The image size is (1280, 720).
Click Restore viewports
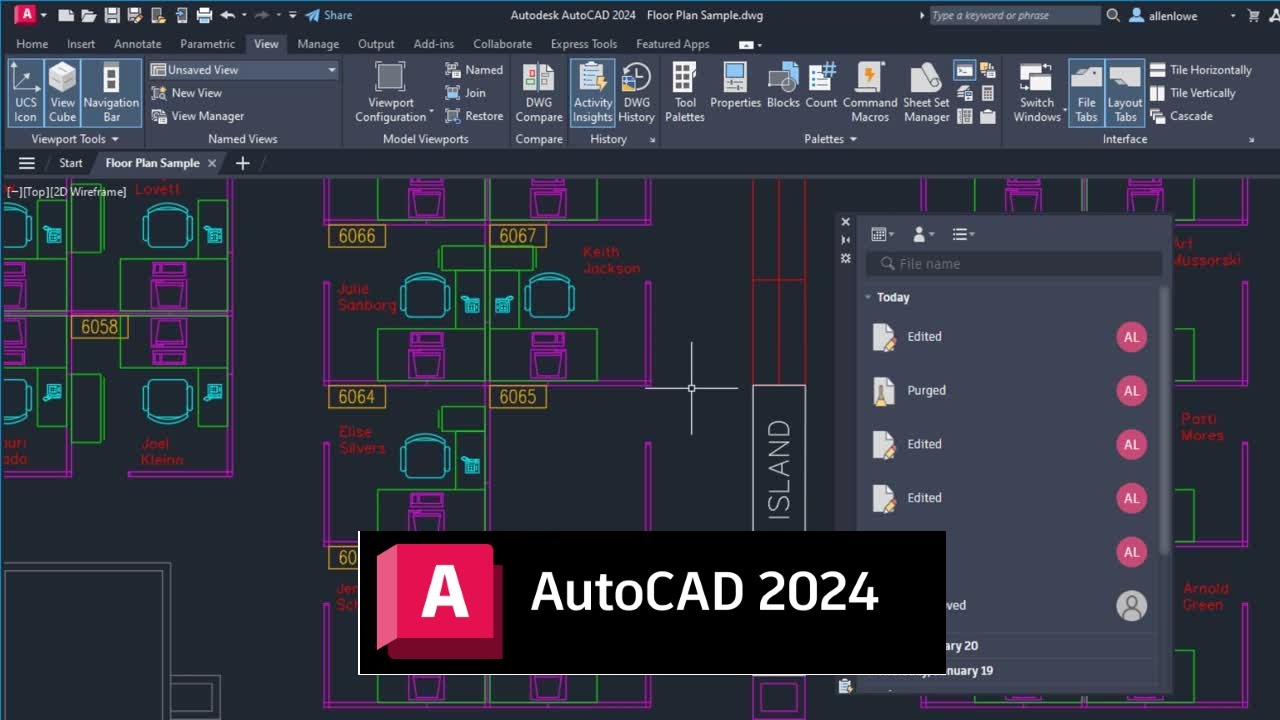pos(474,116)
